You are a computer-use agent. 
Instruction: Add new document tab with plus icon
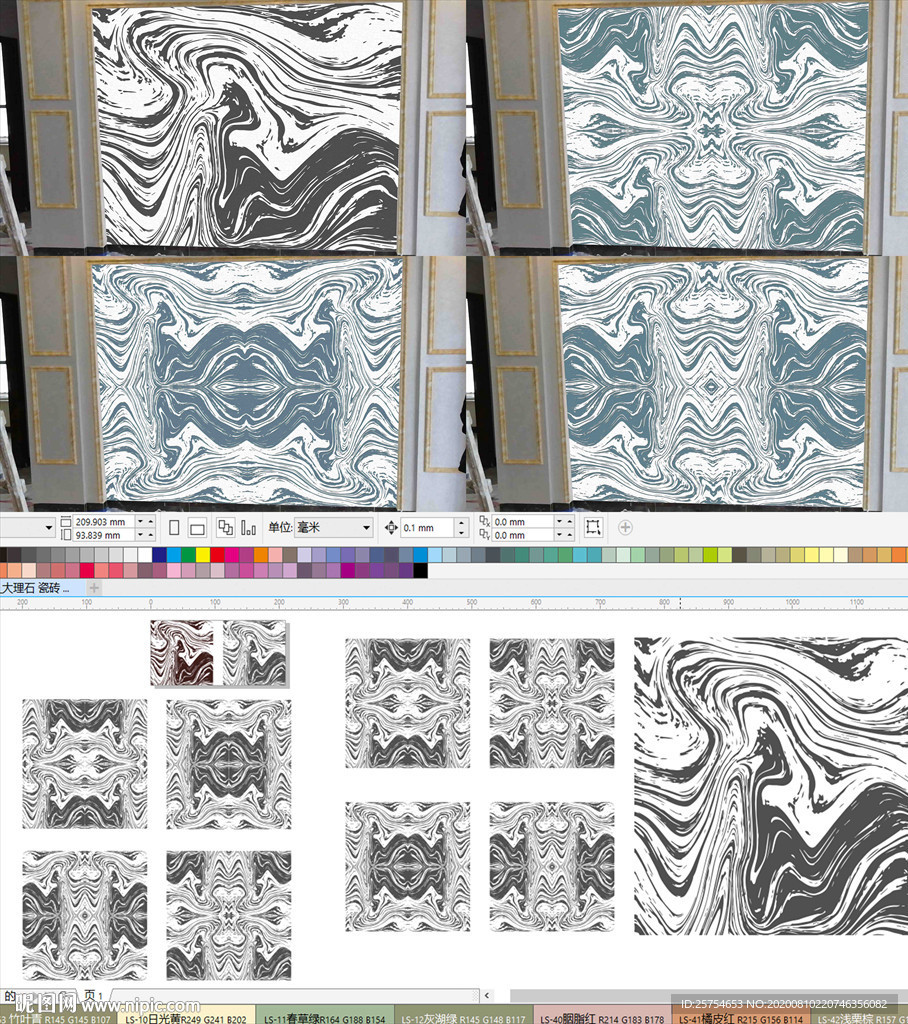(94, 589)
